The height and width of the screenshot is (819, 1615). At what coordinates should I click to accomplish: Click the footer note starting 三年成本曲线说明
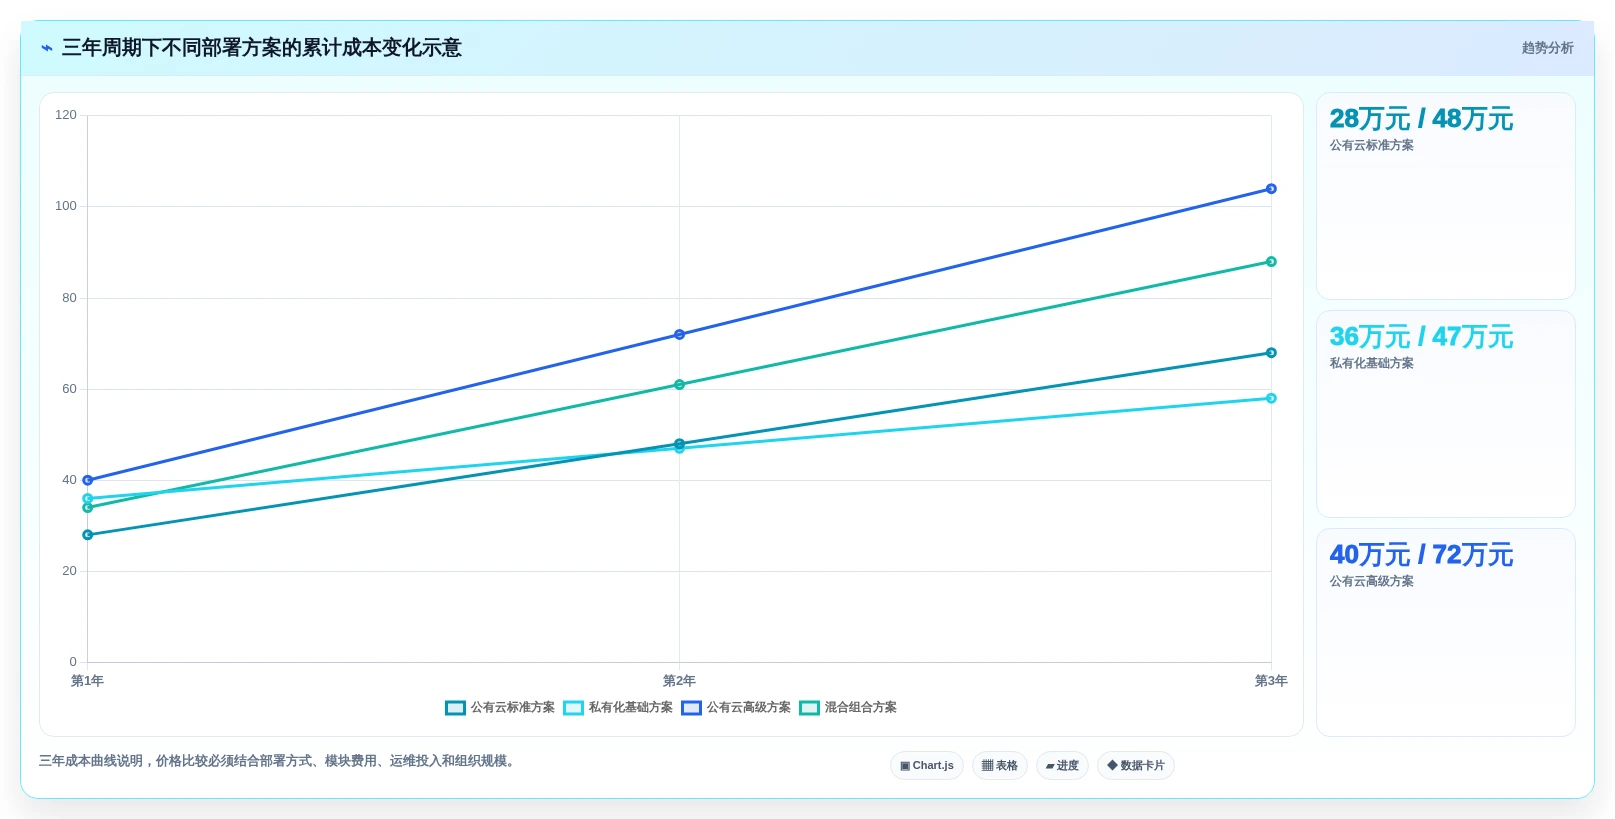coord(279,761)
